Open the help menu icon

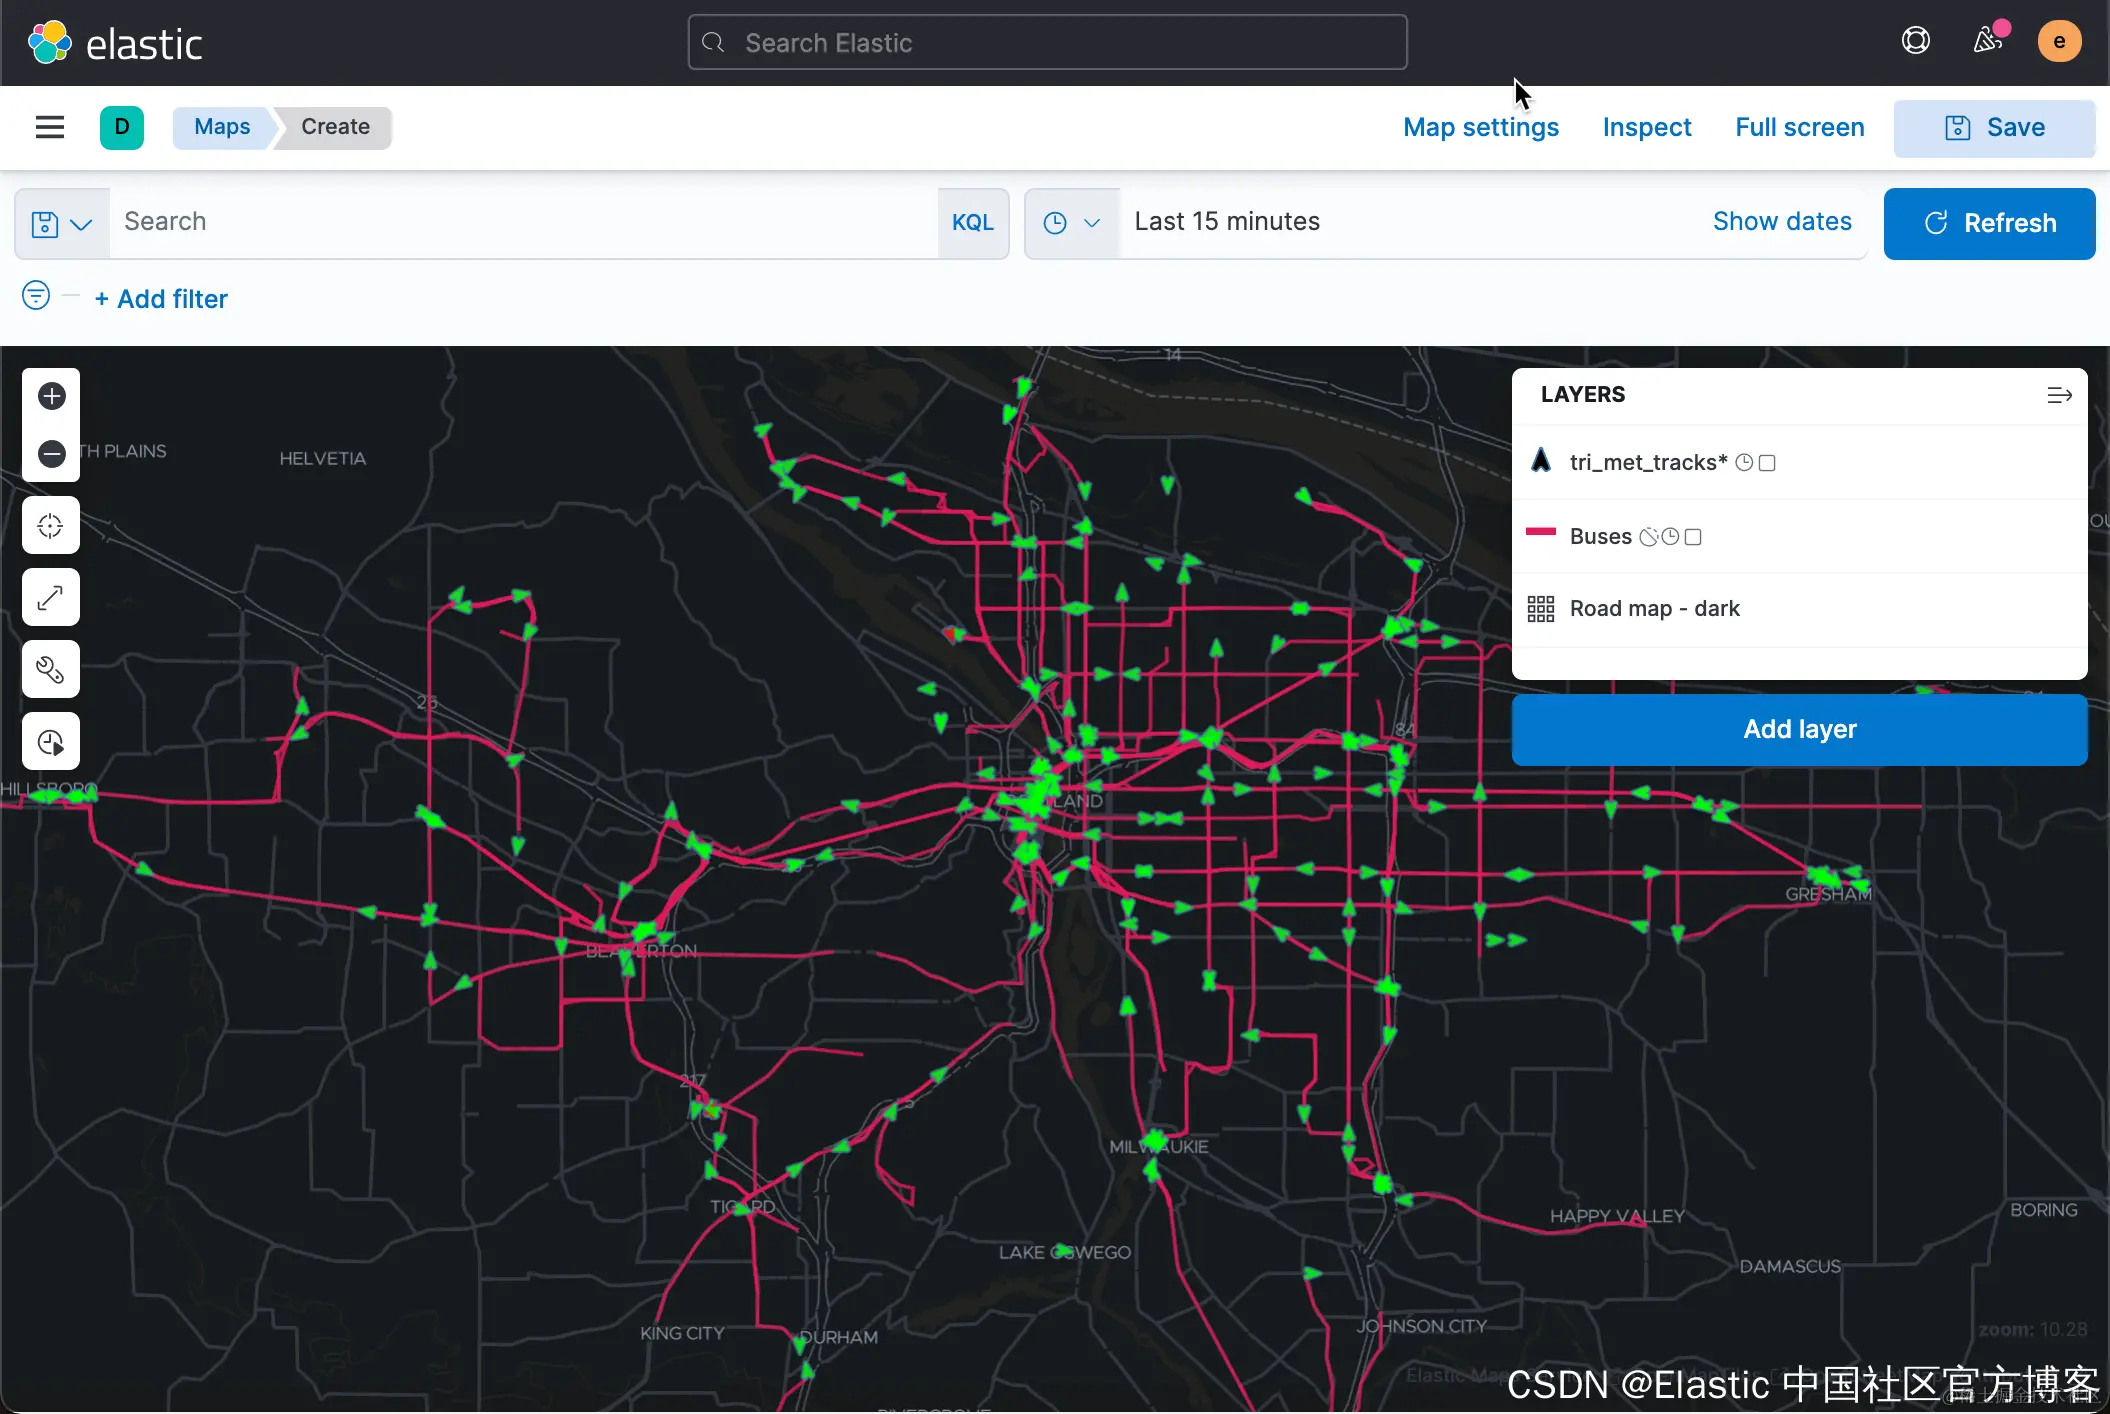pyautogui.click(x=1915, y=41)
